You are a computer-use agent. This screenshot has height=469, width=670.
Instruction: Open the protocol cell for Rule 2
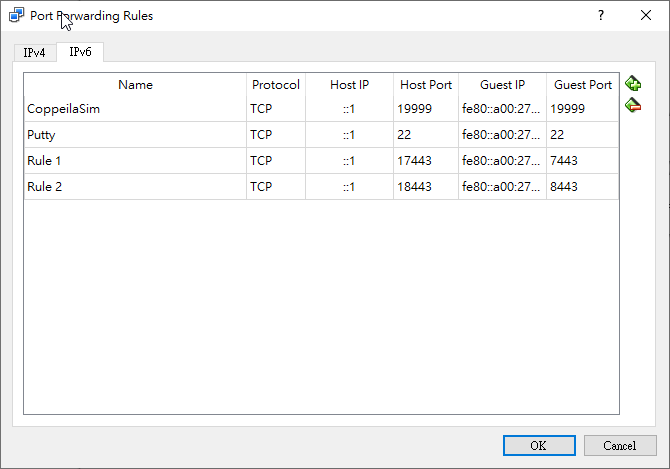(x=275, y=186)
